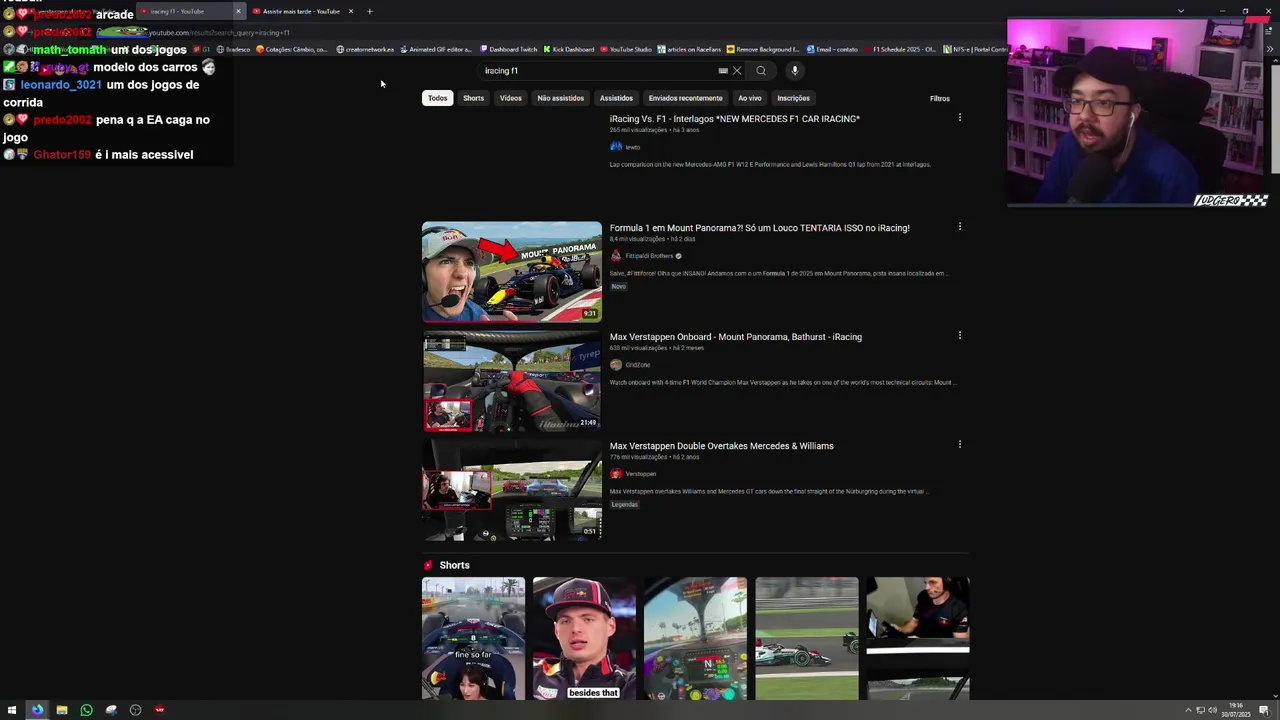Select the Inscrições filter chip
The height and width of the screenshot is (720, 1280).
(794, 98)
